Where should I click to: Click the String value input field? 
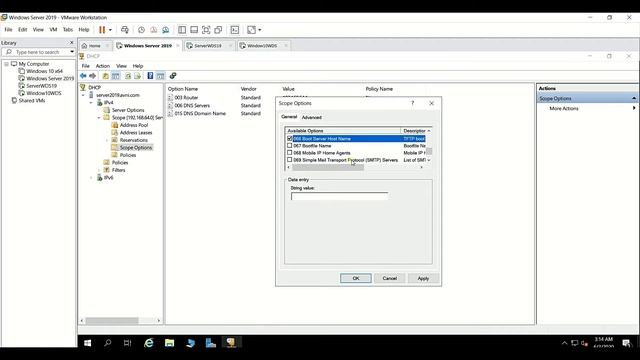[340, 196]
